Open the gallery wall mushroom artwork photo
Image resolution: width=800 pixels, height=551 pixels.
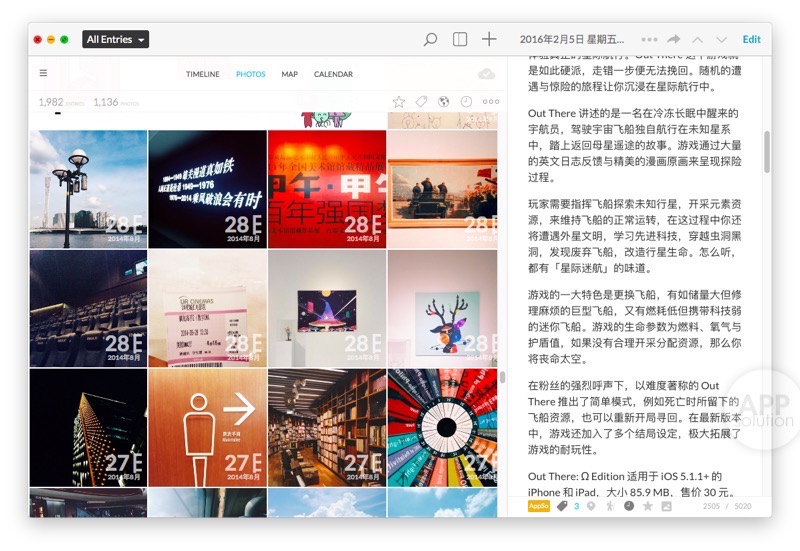(x=327, y=308)
